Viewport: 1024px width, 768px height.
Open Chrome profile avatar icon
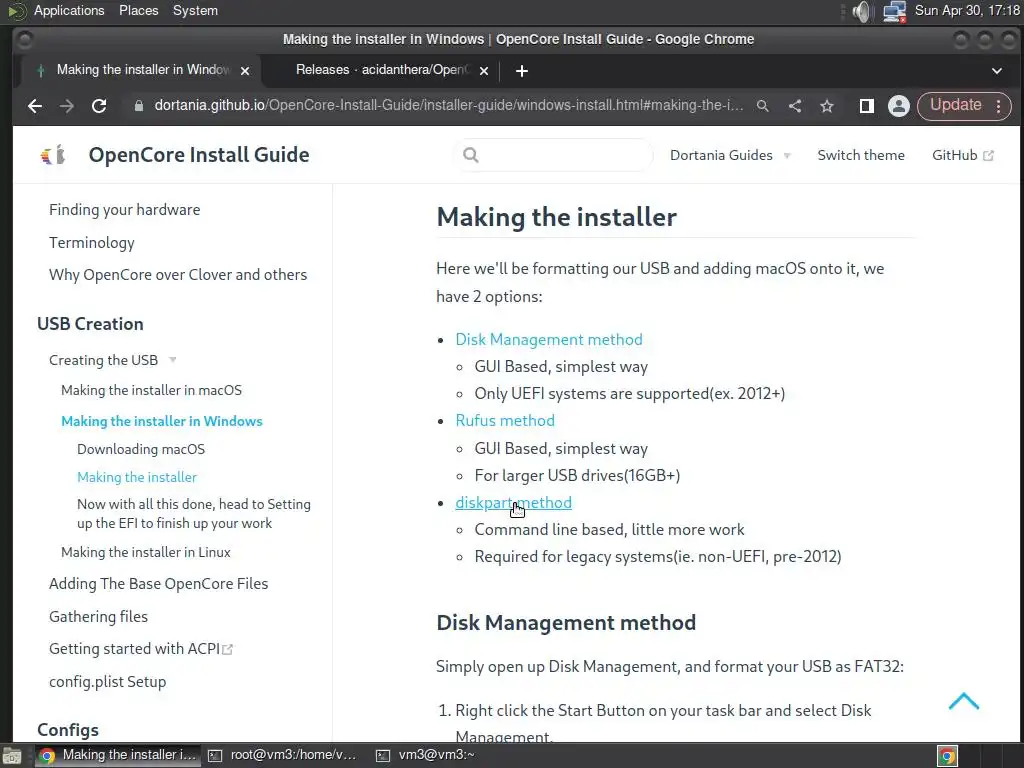[898, 106]
